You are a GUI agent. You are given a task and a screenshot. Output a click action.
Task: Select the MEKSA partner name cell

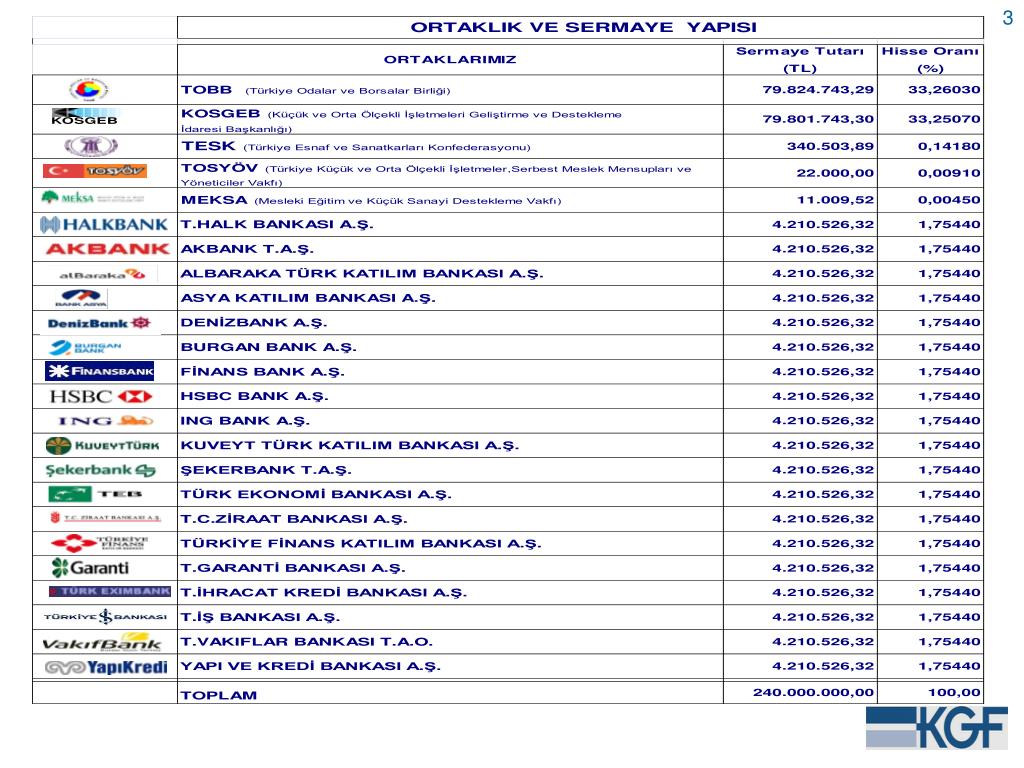(x=450, y=200)
